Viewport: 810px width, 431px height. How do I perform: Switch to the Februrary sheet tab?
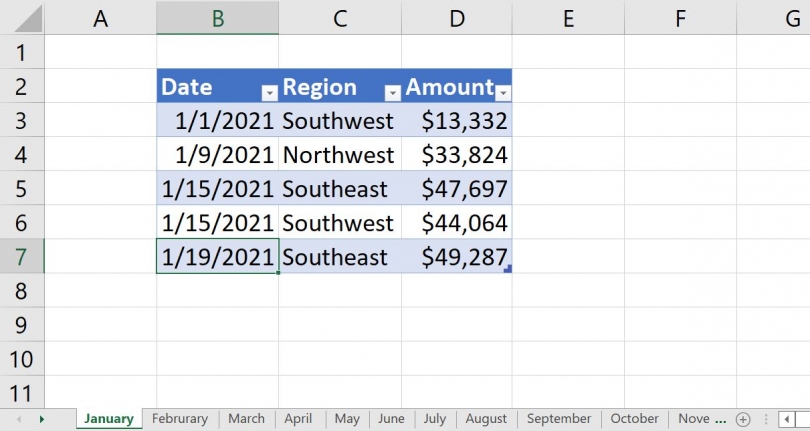[x=180, y=419]
